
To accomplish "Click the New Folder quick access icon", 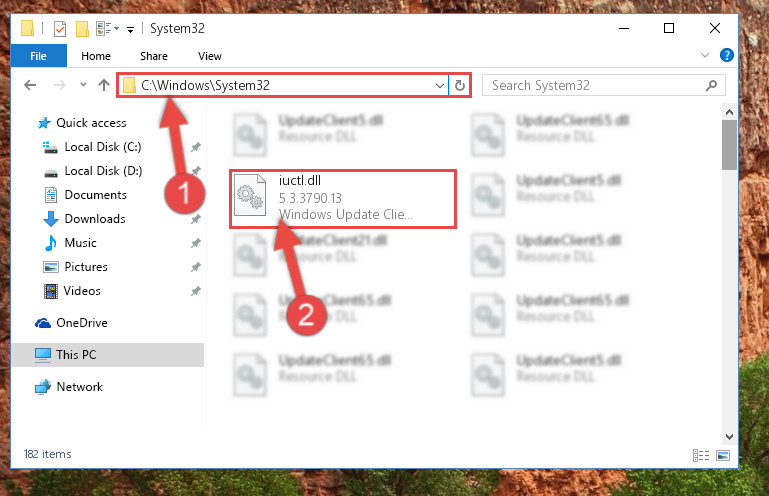I will [x=82, y=29].
